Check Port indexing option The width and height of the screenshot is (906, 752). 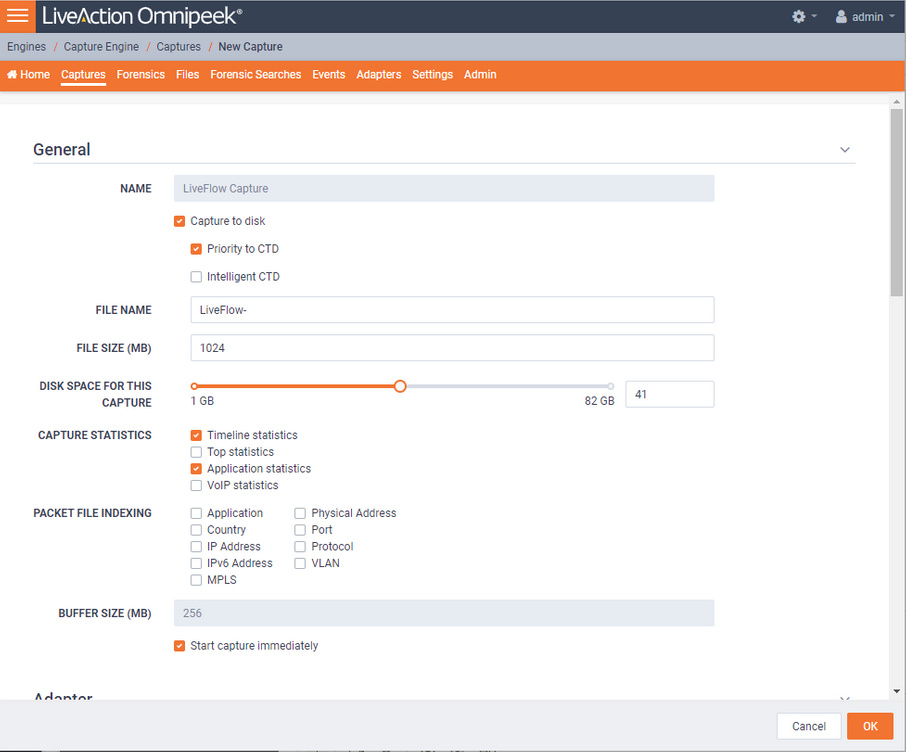pyautogui.click(x=300, y=530)
